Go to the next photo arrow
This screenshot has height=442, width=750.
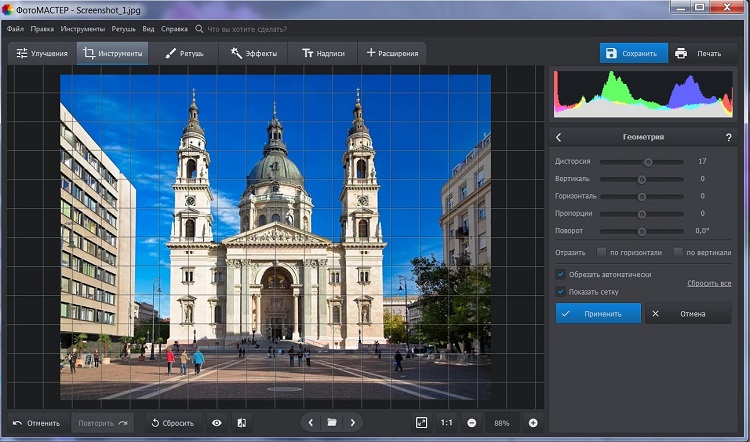[x=353, y=423]
